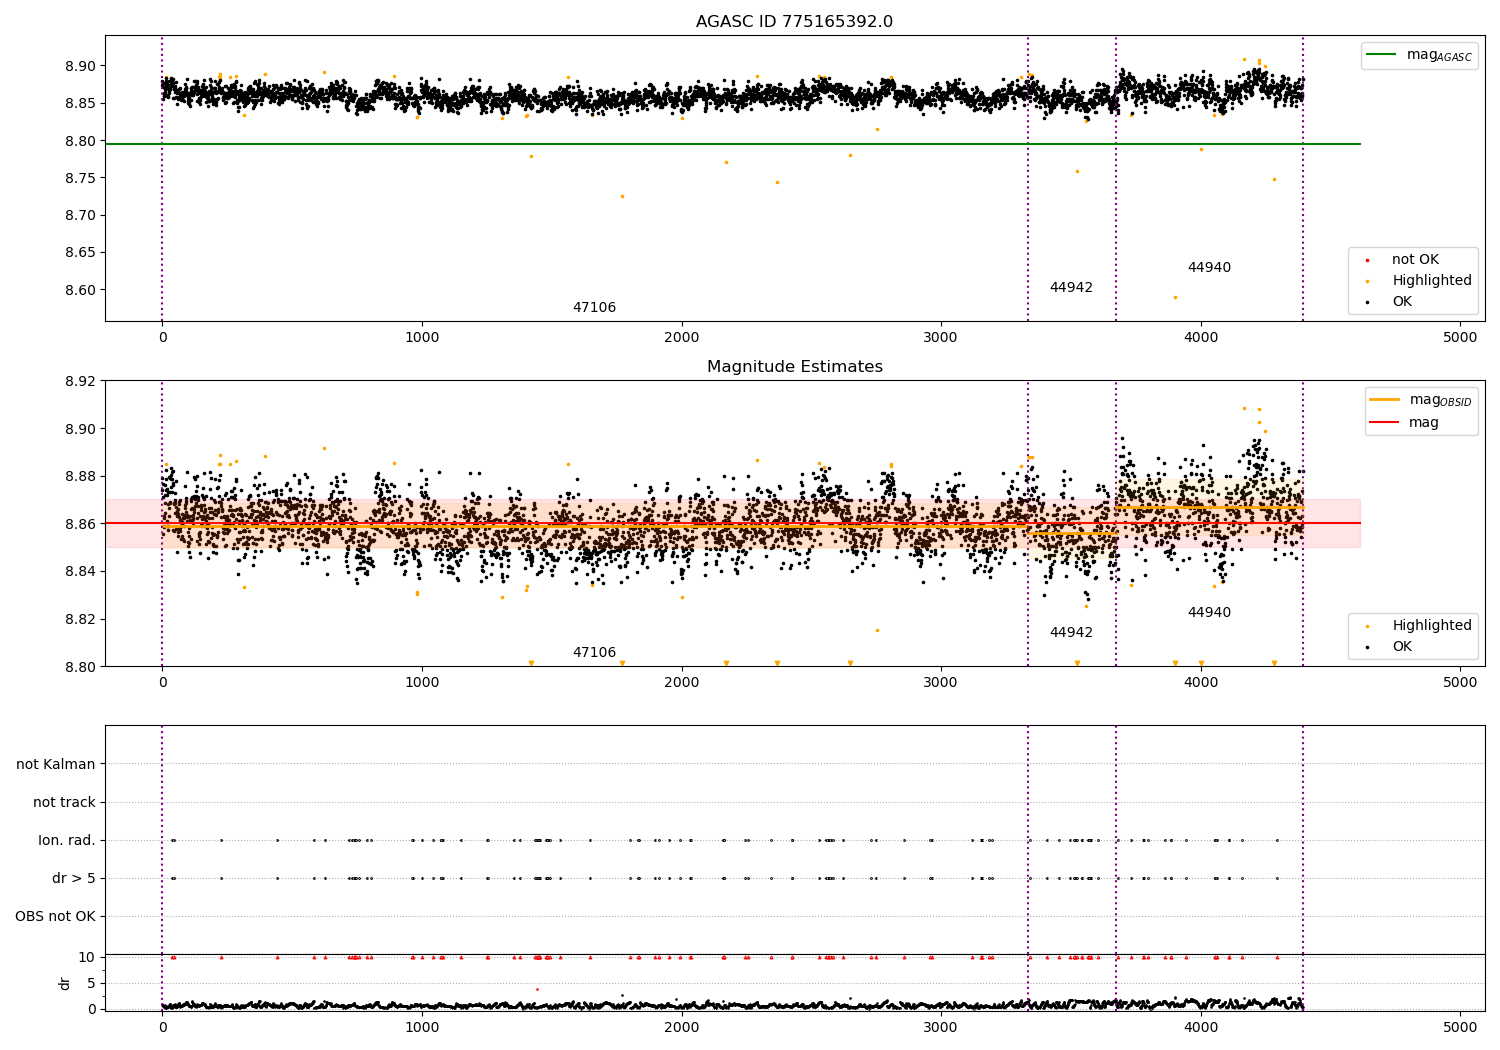Click label 44940 in Magnitude Estimates plot
The height and width of the screenshot is (1050, 1500).
point(1209,613)
